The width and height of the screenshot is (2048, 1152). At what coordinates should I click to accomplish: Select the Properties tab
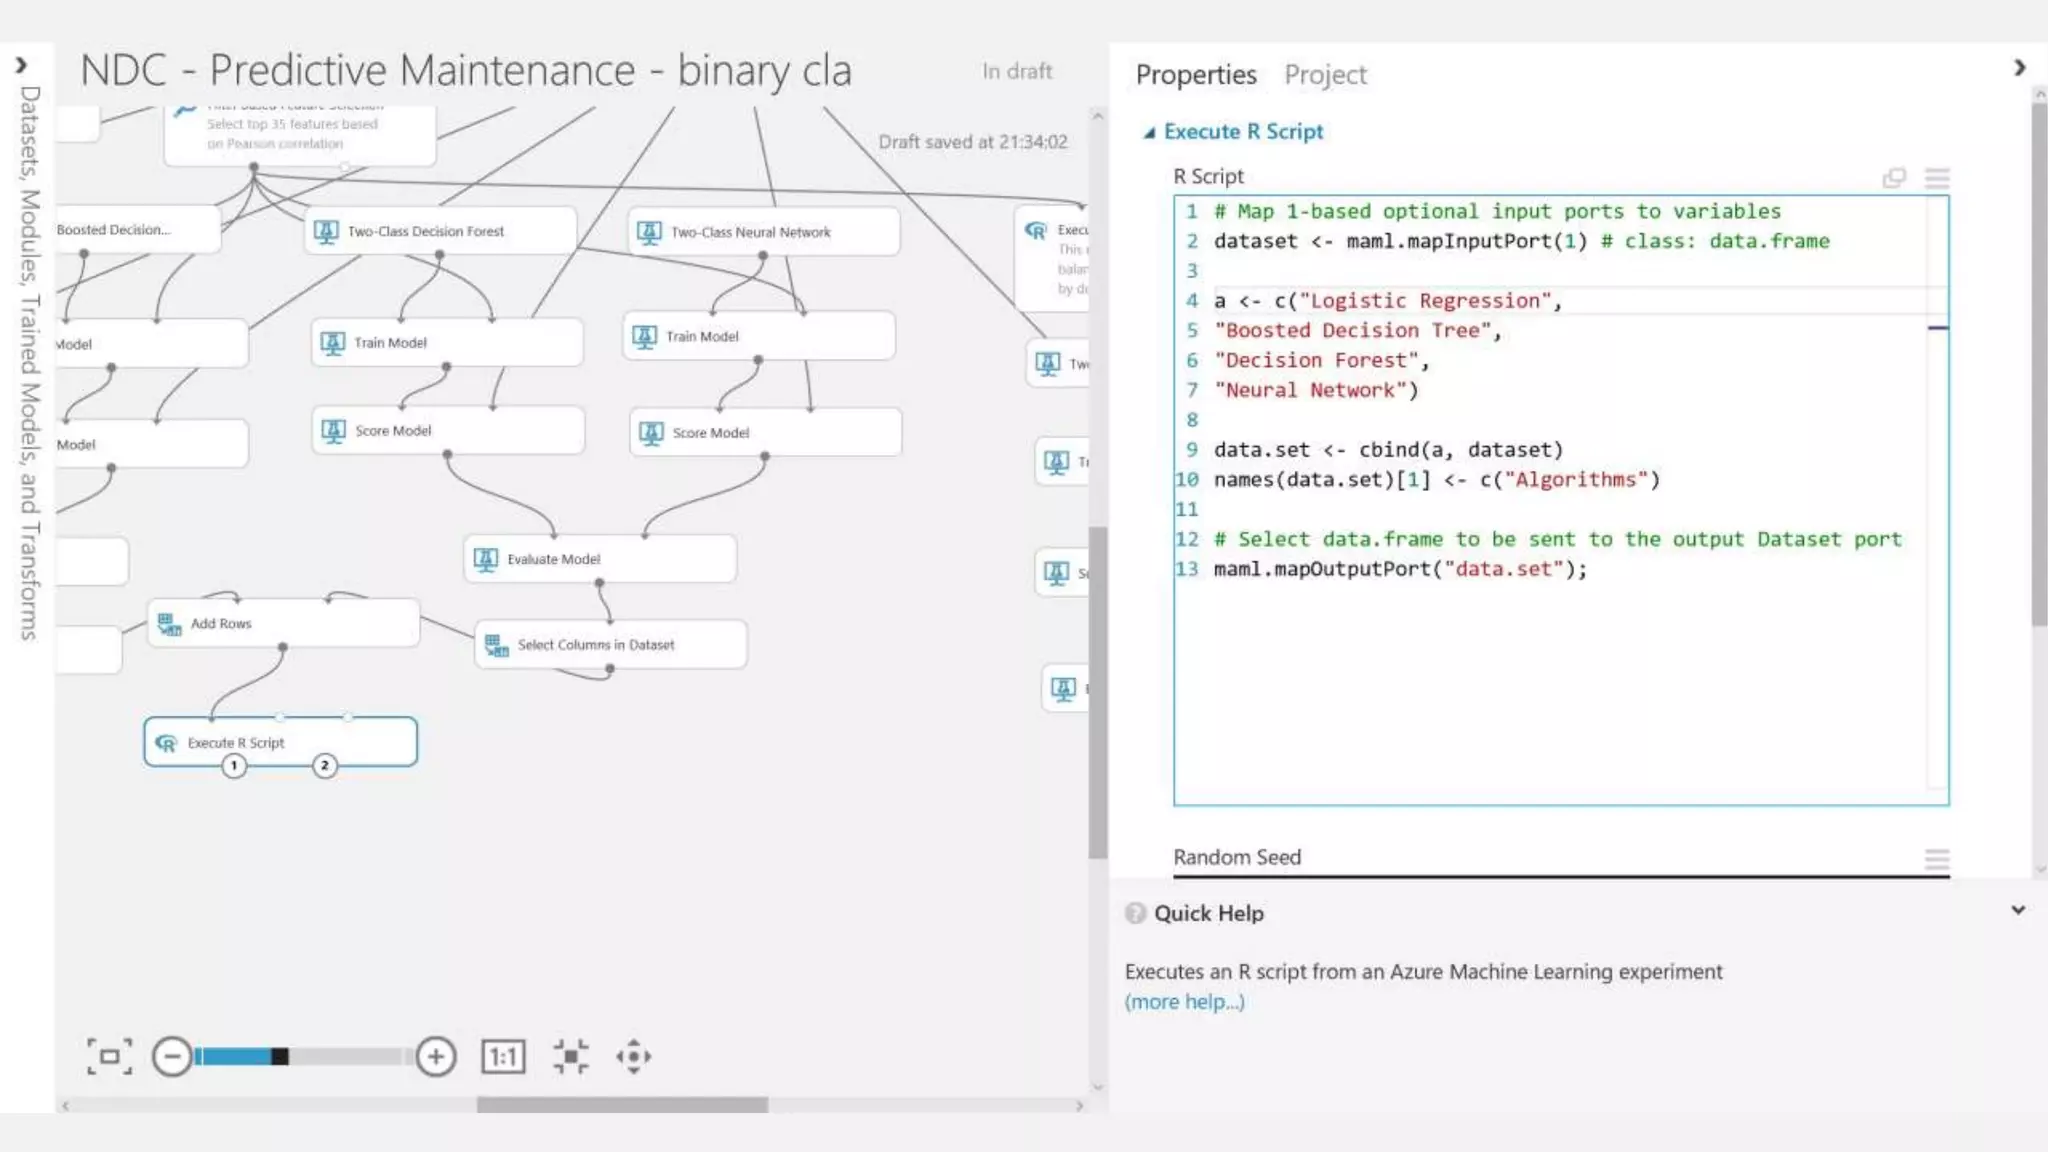click(x=1196, y=75)
